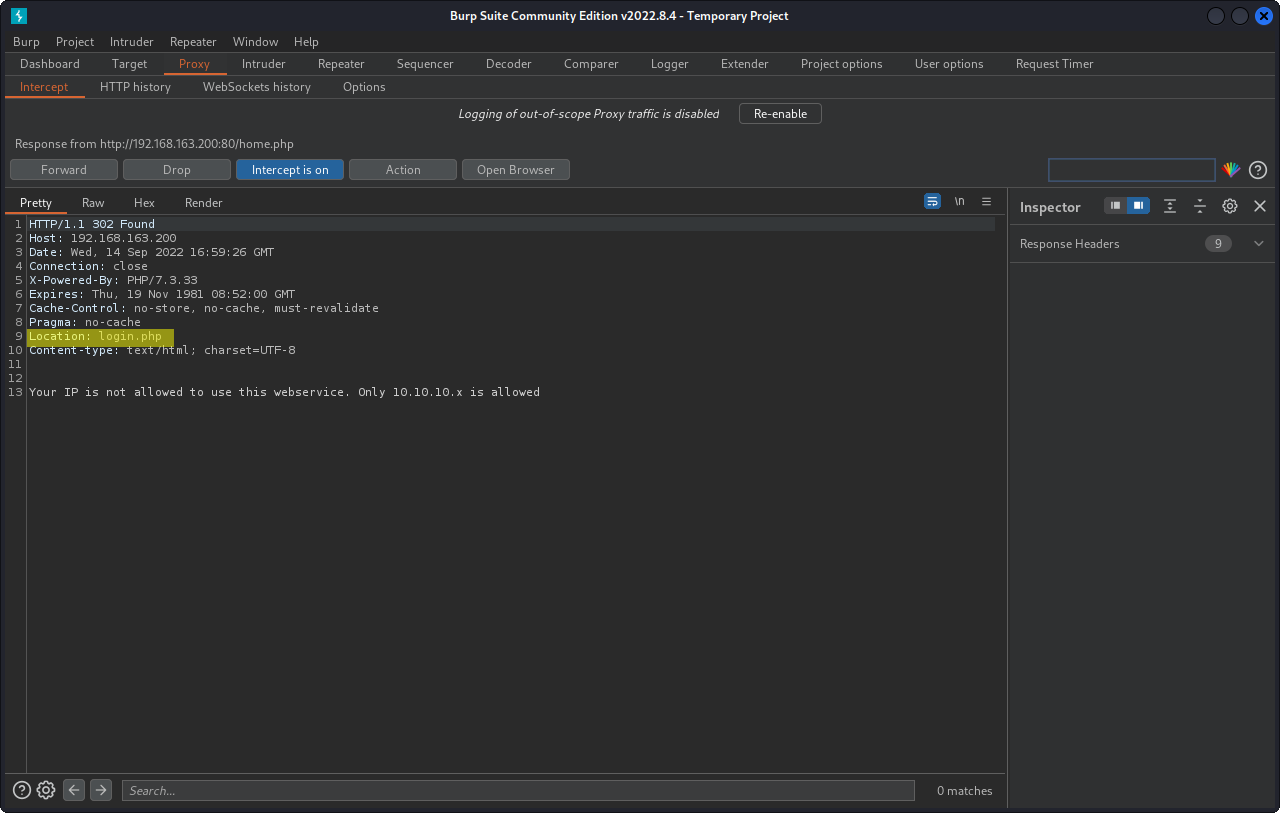Open the Burp menu

[26, 41]
